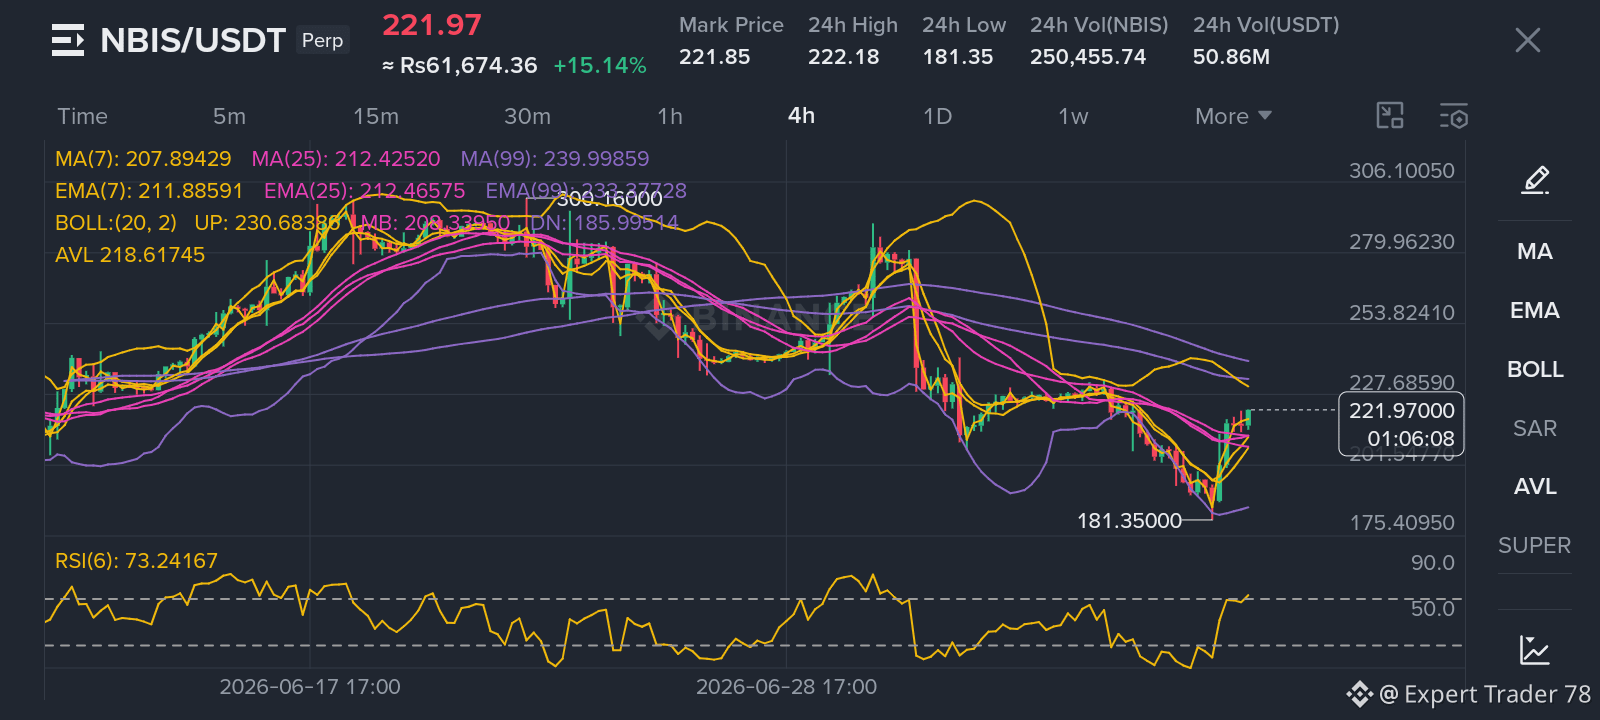Close the chart with the X icon
Image resolution: width=1600 pixels, height=720 pixels.
pyautogui.click(x=1527, y=40)
